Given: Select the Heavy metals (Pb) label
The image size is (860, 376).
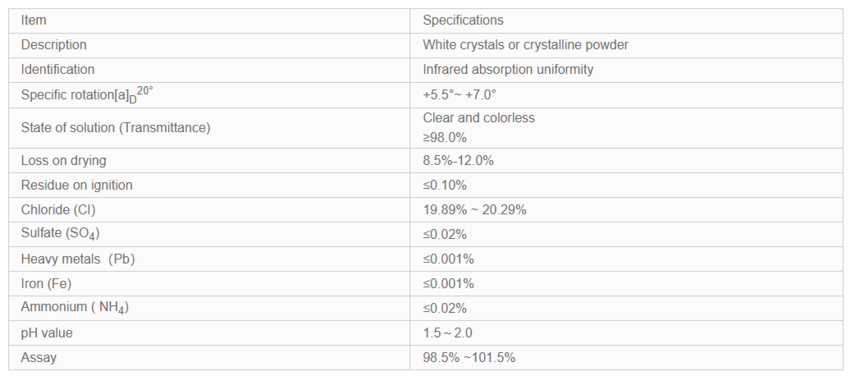Looking at the screenshot, I should pyautogui.click(x=78, y=259).
